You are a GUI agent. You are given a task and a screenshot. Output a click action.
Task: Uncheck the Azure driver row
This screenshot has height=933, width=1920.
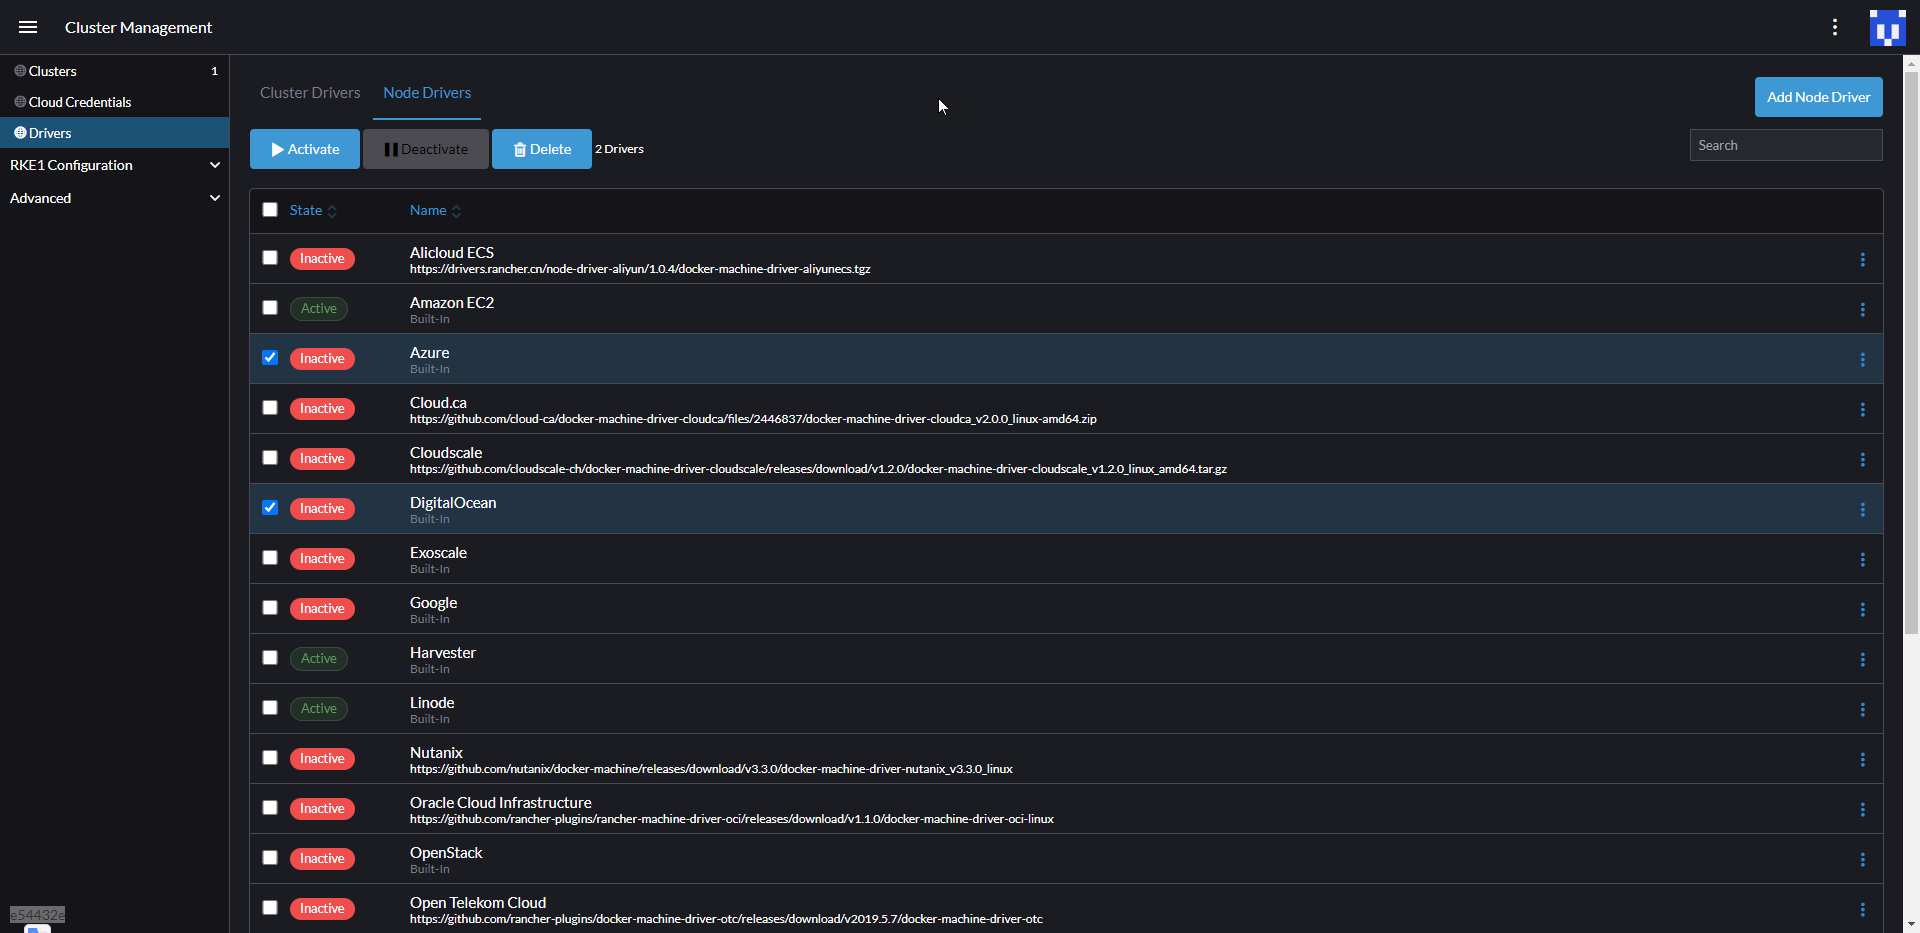coord(269,358)
